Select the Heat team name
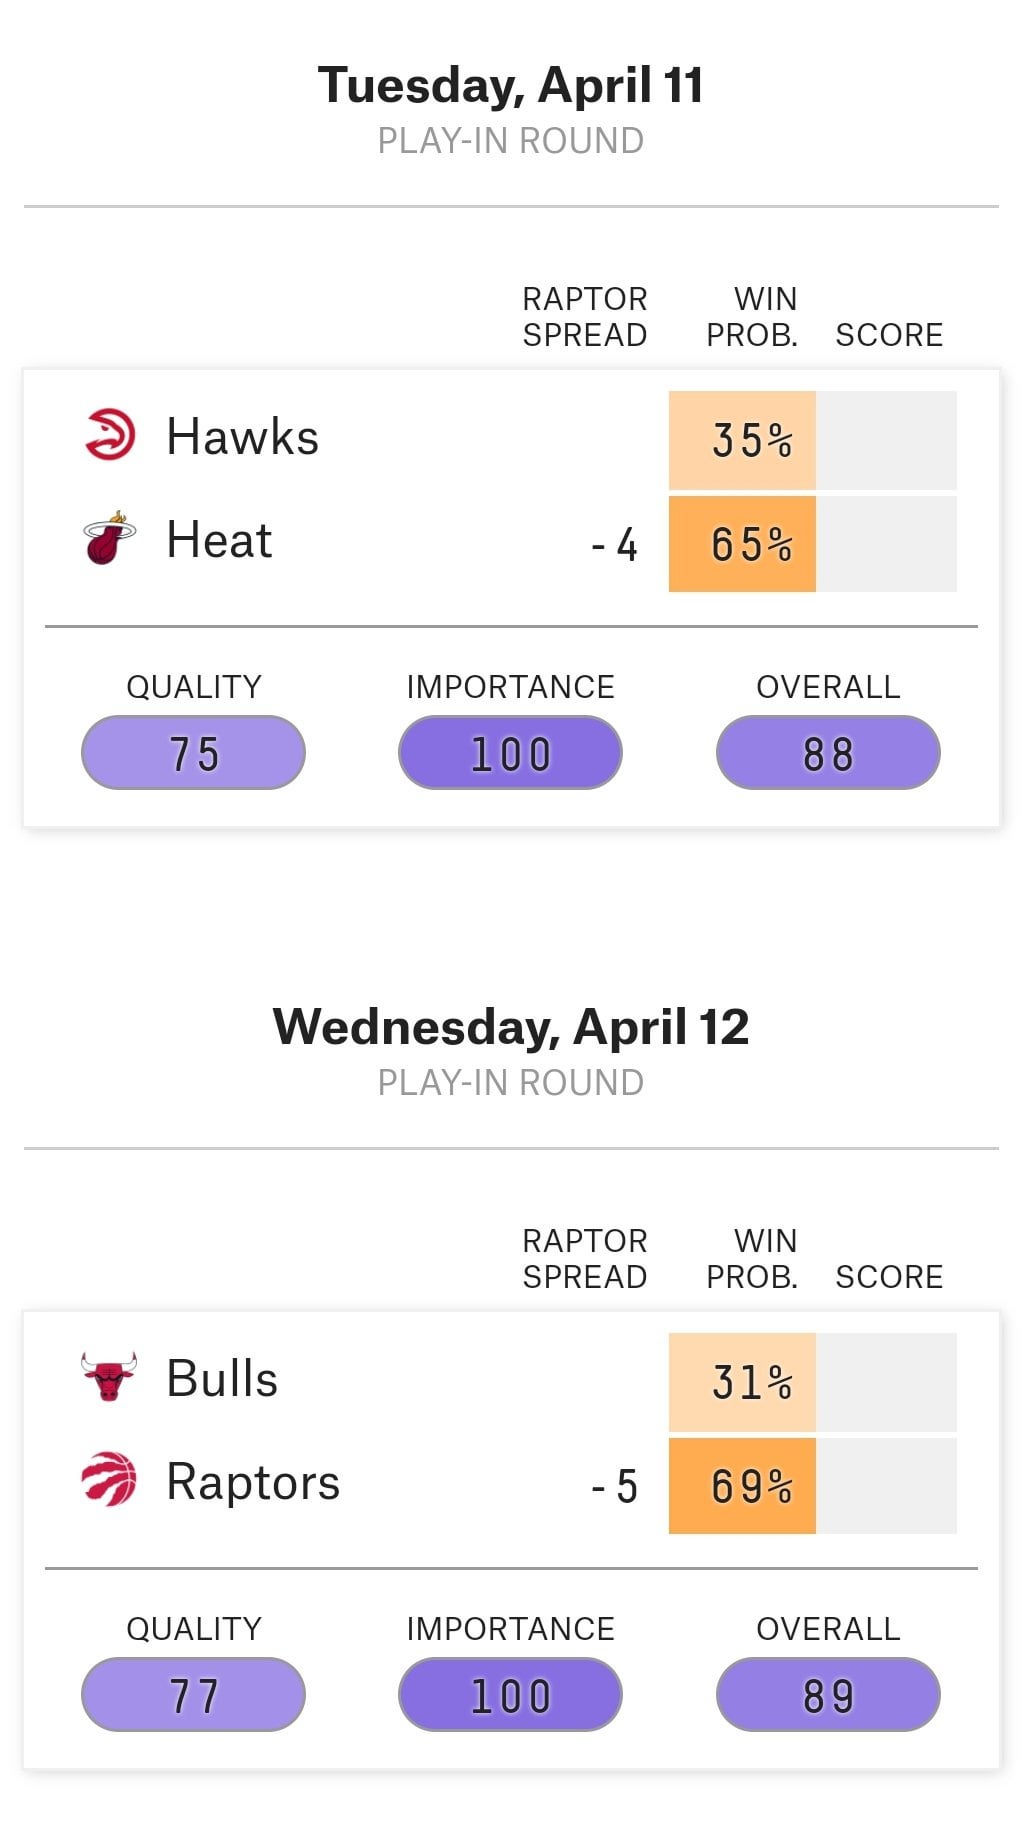Image resolution: width=1023 pixels, height=1842 pixels. pos(219,540)
